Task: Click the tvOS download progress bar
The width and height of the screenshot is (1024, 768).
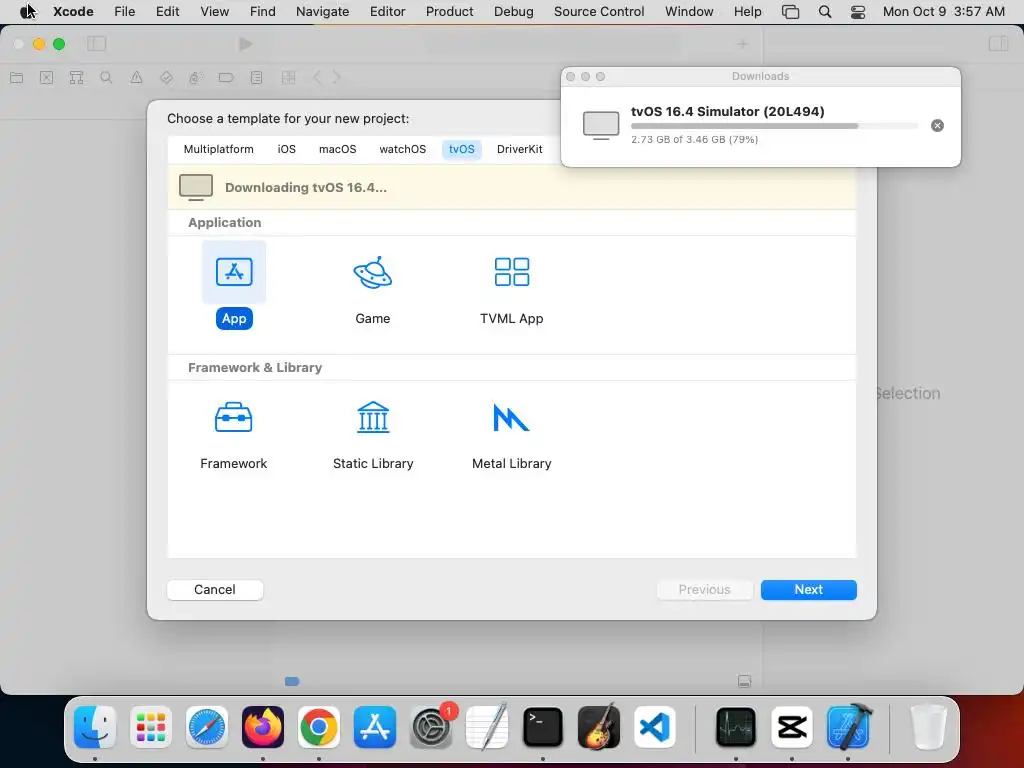Action: pos(775,126)
